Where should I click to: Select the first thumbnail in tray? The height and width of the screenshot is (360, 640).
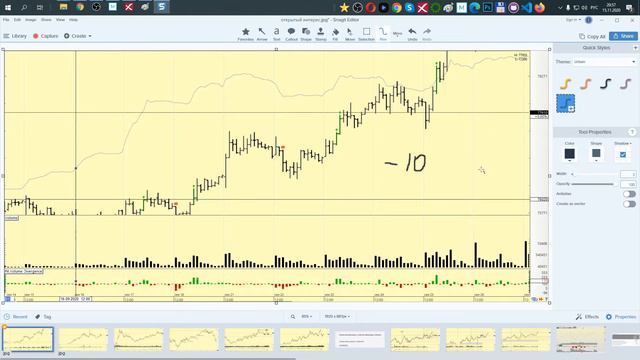28,339
